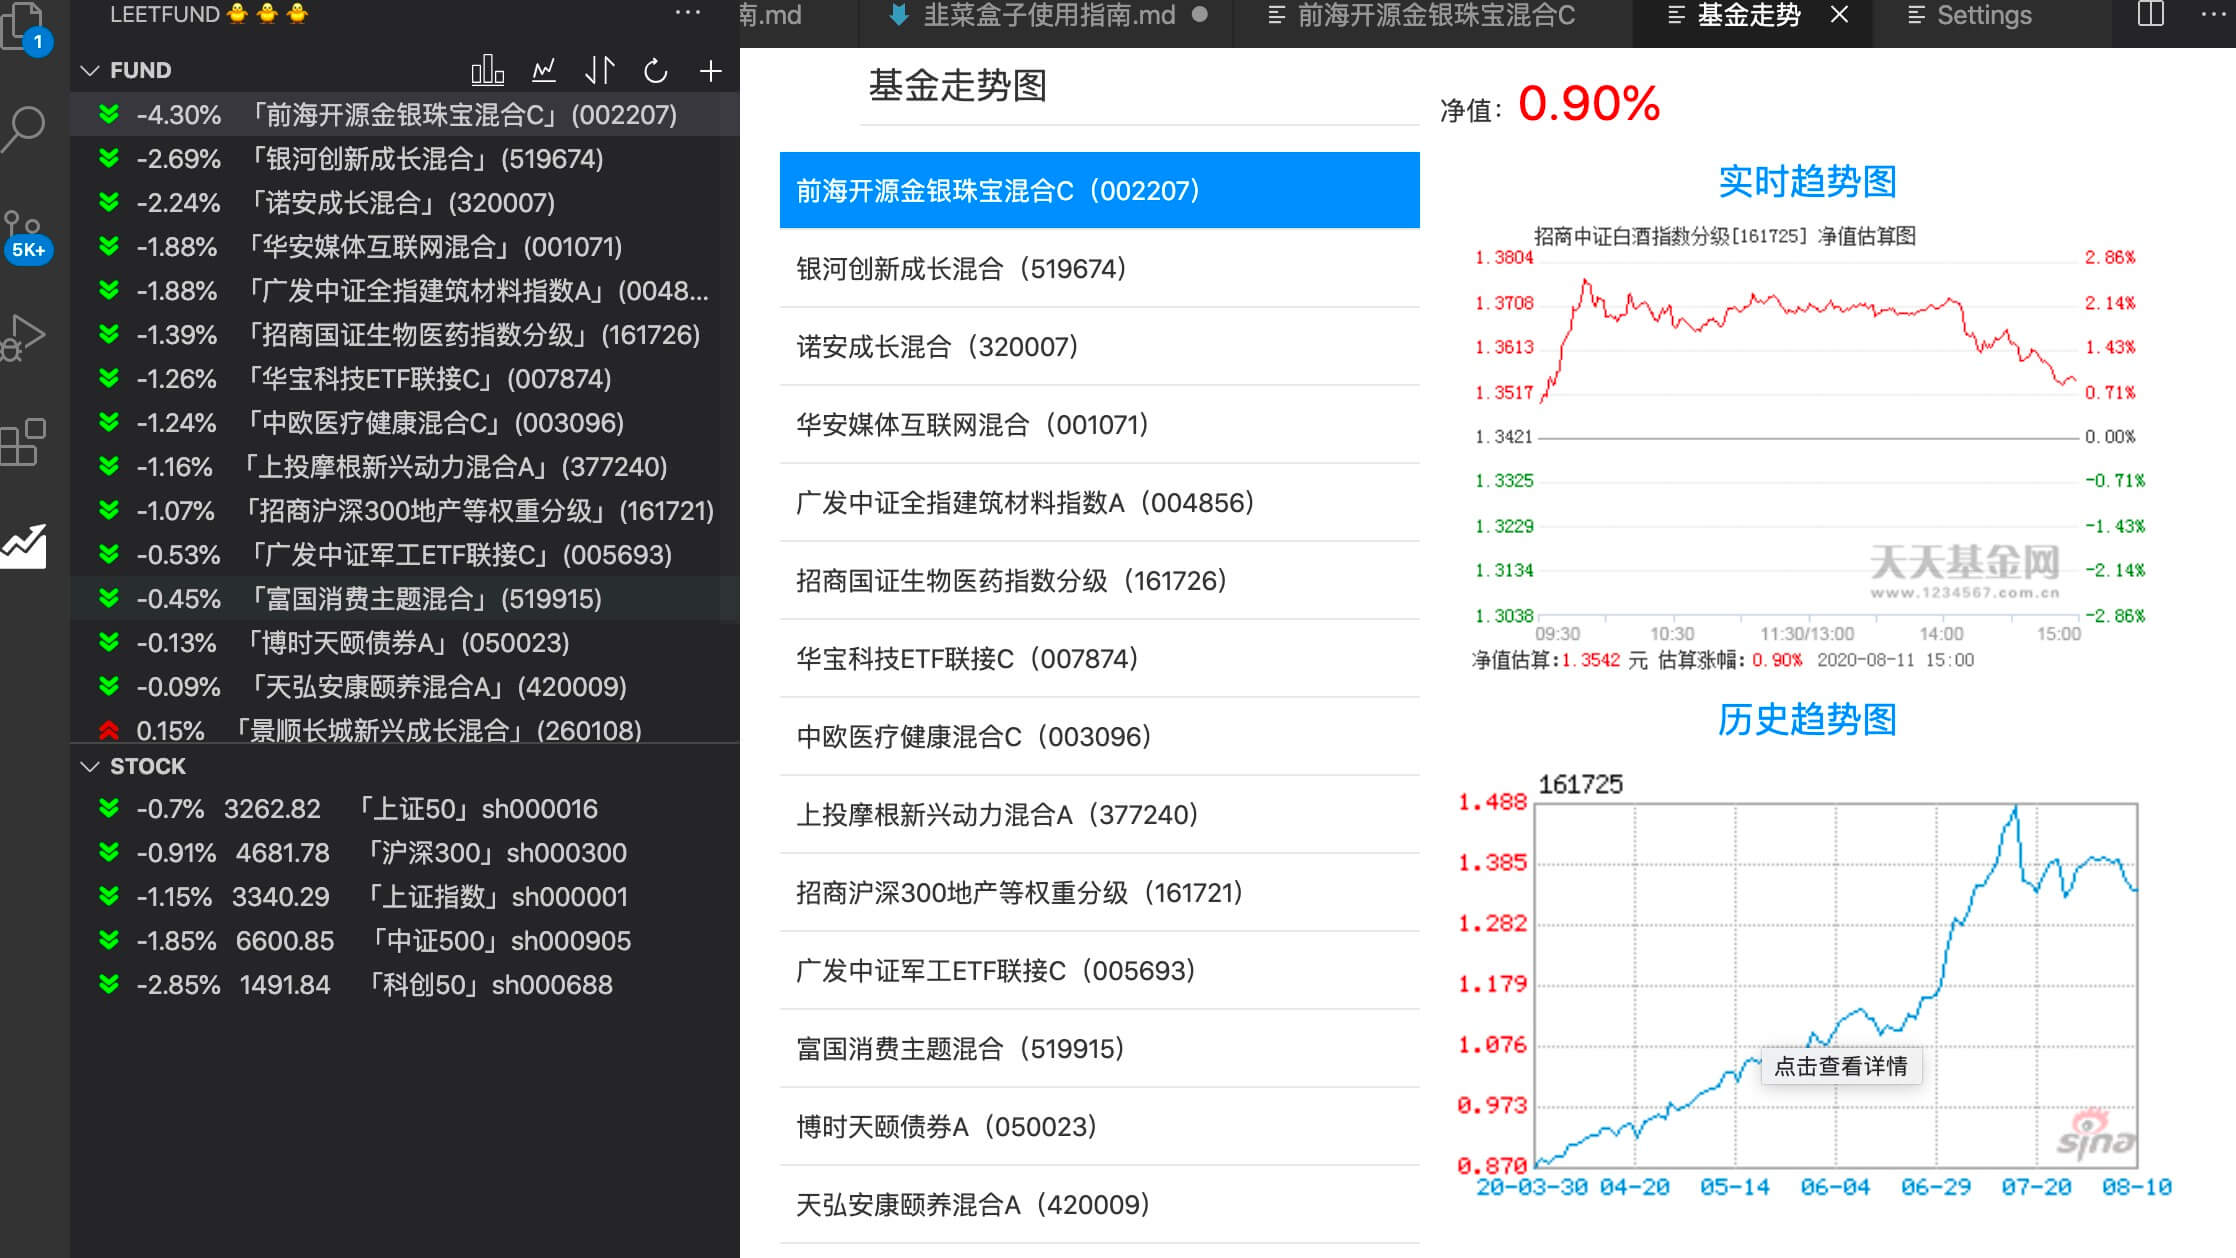Select 科创50 sh000688 stock row
This screenshot has height=1258, width=2236.
point(405,985)
